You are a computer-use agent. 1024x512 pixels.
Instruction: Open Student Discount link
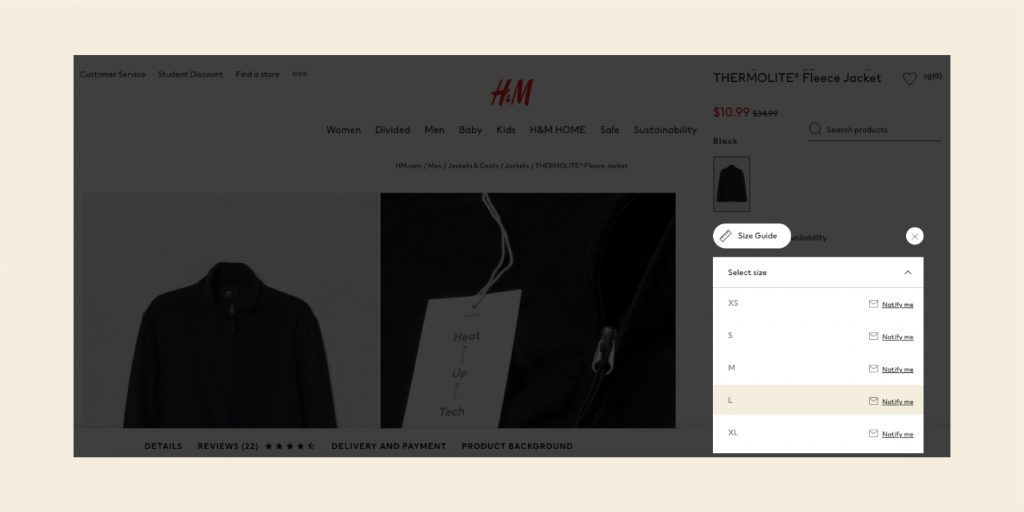[190, 74]
